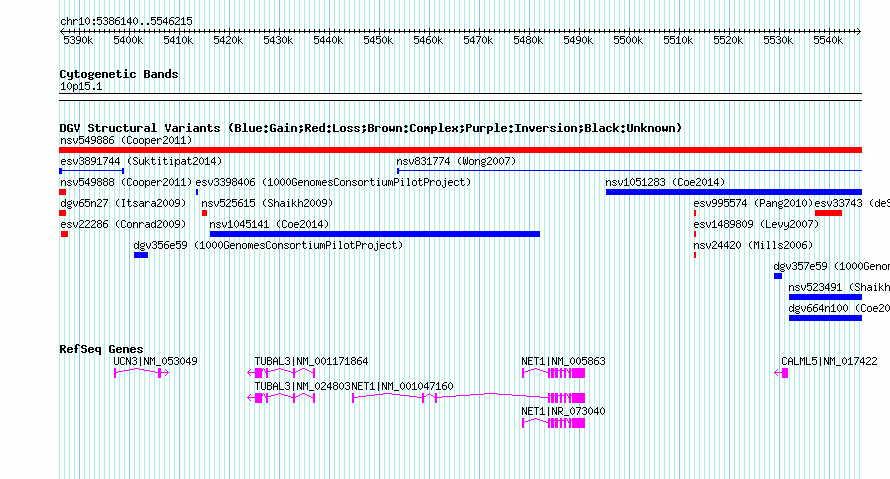Click the 5480k ruler tick label

[527, 40]
